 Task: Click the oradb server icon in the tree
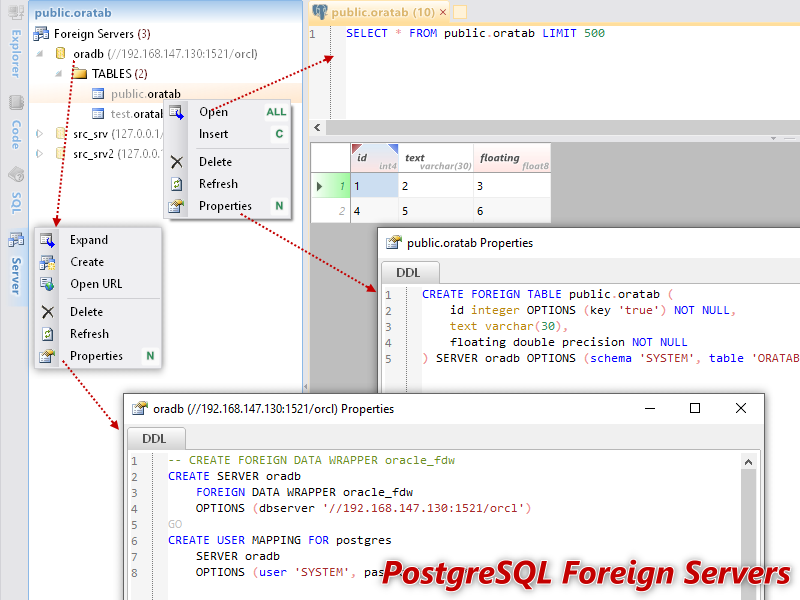(60, 53)
